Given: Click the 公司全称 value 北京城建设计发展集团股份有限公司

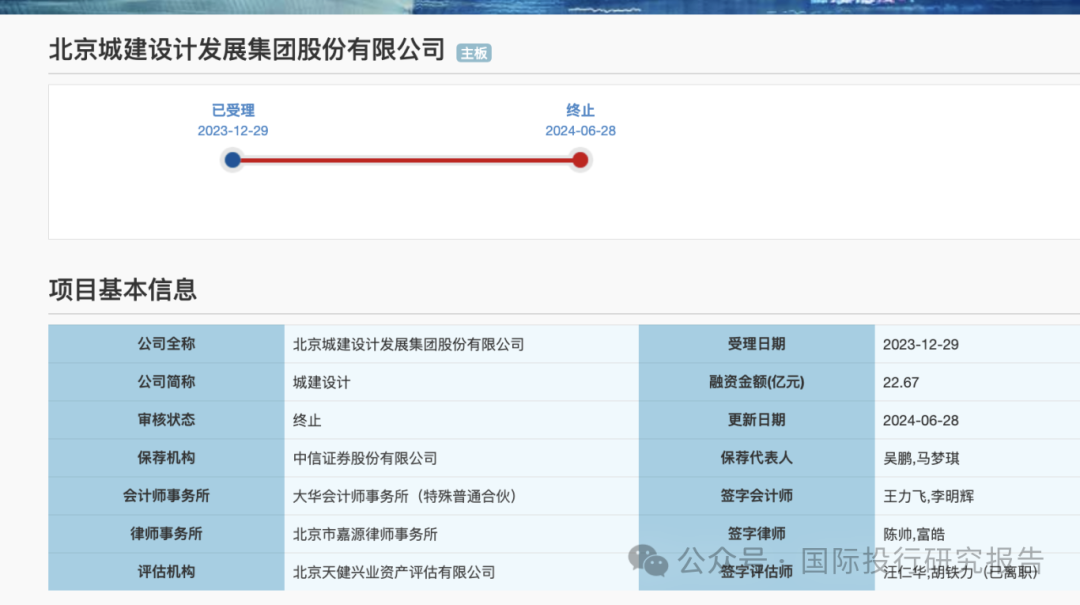Looking at the screenshot, I should (408, 345).
